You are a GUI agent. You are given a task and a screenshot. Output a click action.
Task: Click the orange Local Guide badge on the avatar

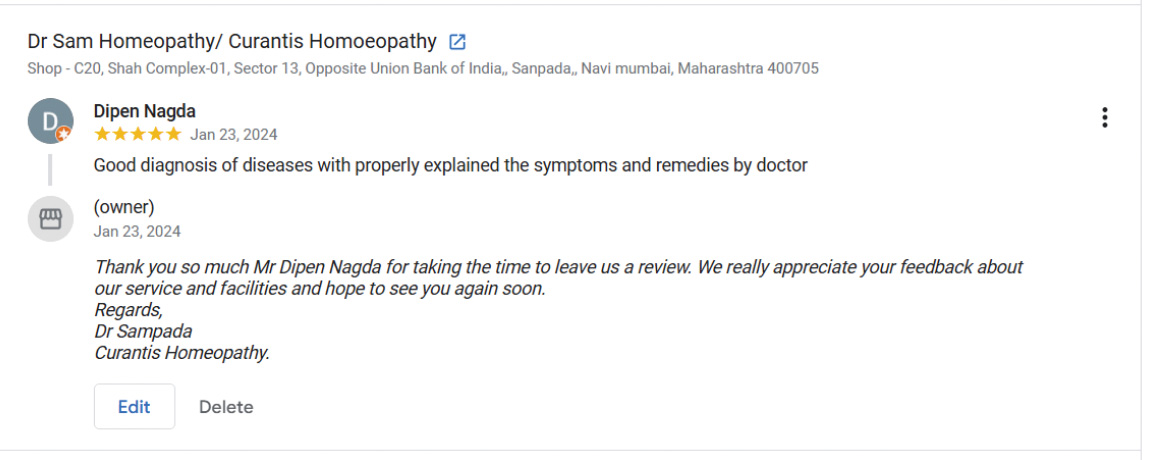coord(64,134)
